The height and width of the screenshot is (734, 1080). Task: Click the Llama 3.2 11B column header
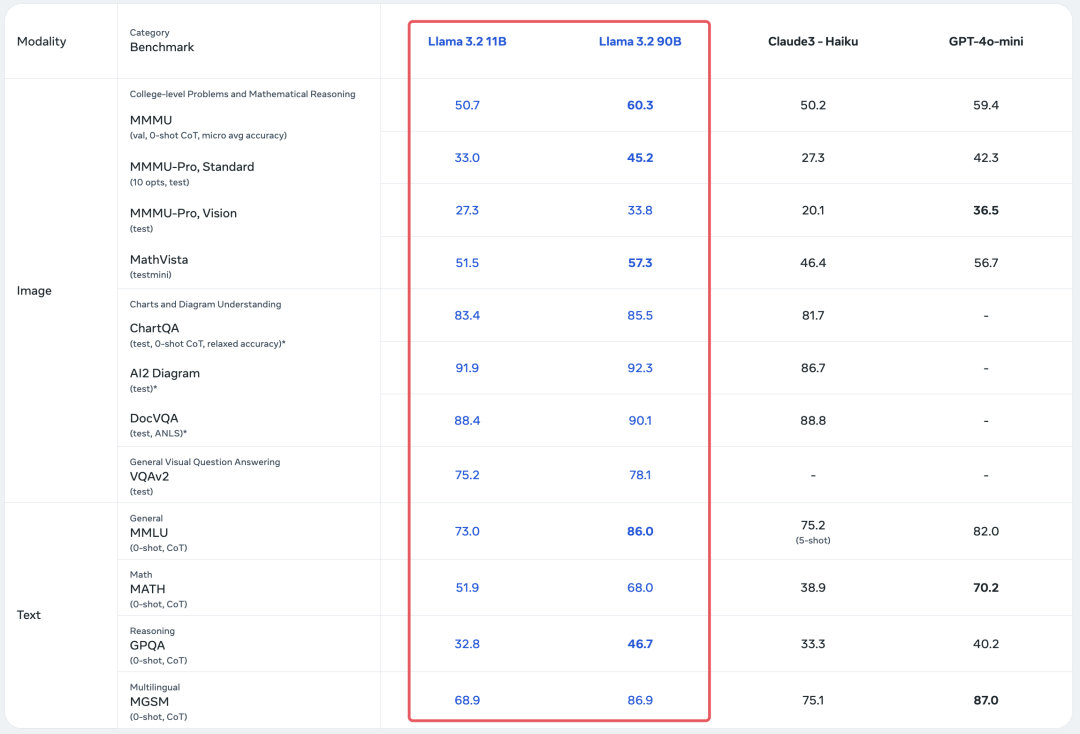pyautogui.click(x=467, y=42)
